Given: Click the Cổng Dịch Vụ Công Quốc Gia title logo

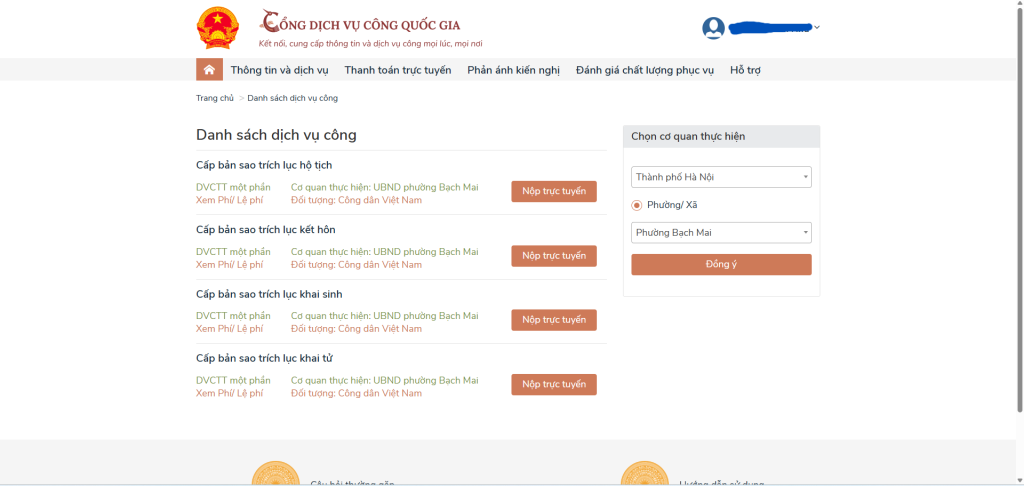Looking at the screenshot, I should (360, 24).
